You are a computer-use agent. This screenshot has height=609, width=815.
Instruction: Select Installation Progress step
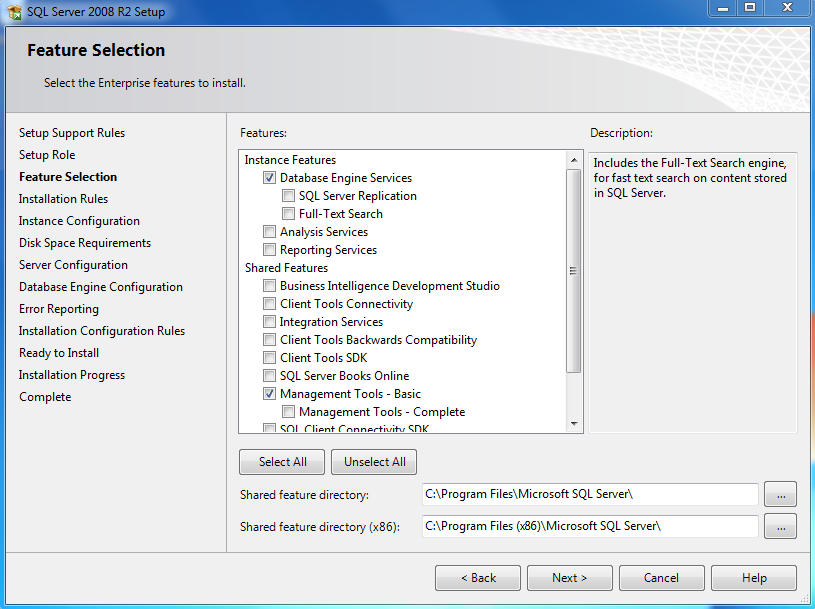tap(72, 375)
